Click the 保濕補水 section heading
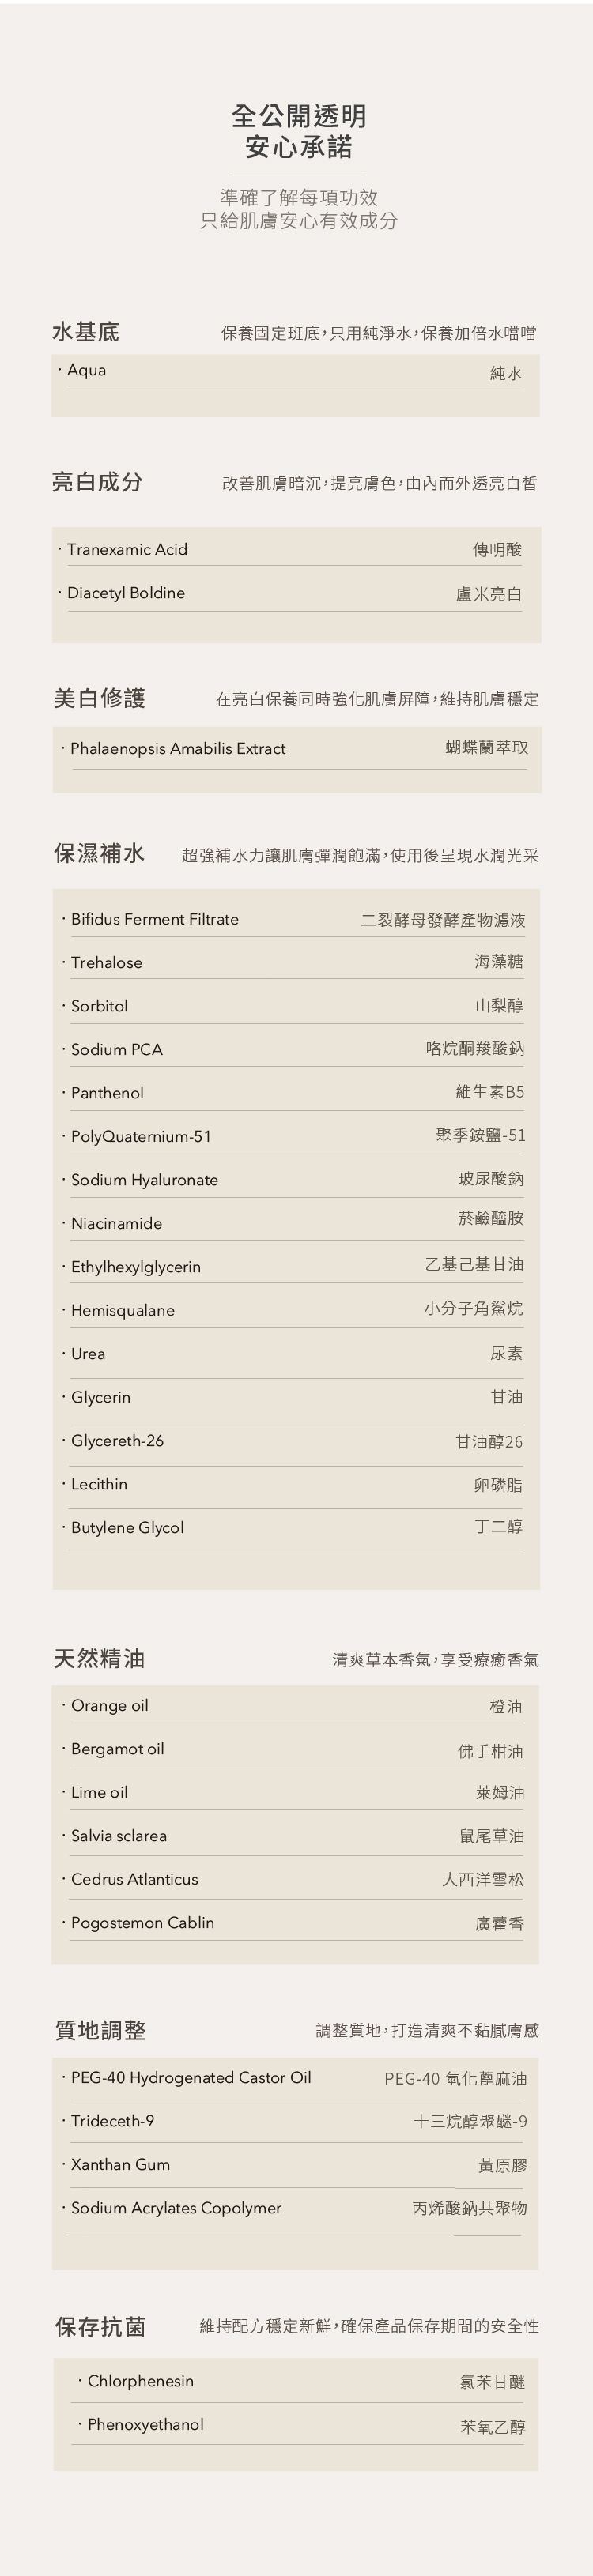Image resolution: width=593 pixels, height=2576 pixels. [x=99, y=853]
